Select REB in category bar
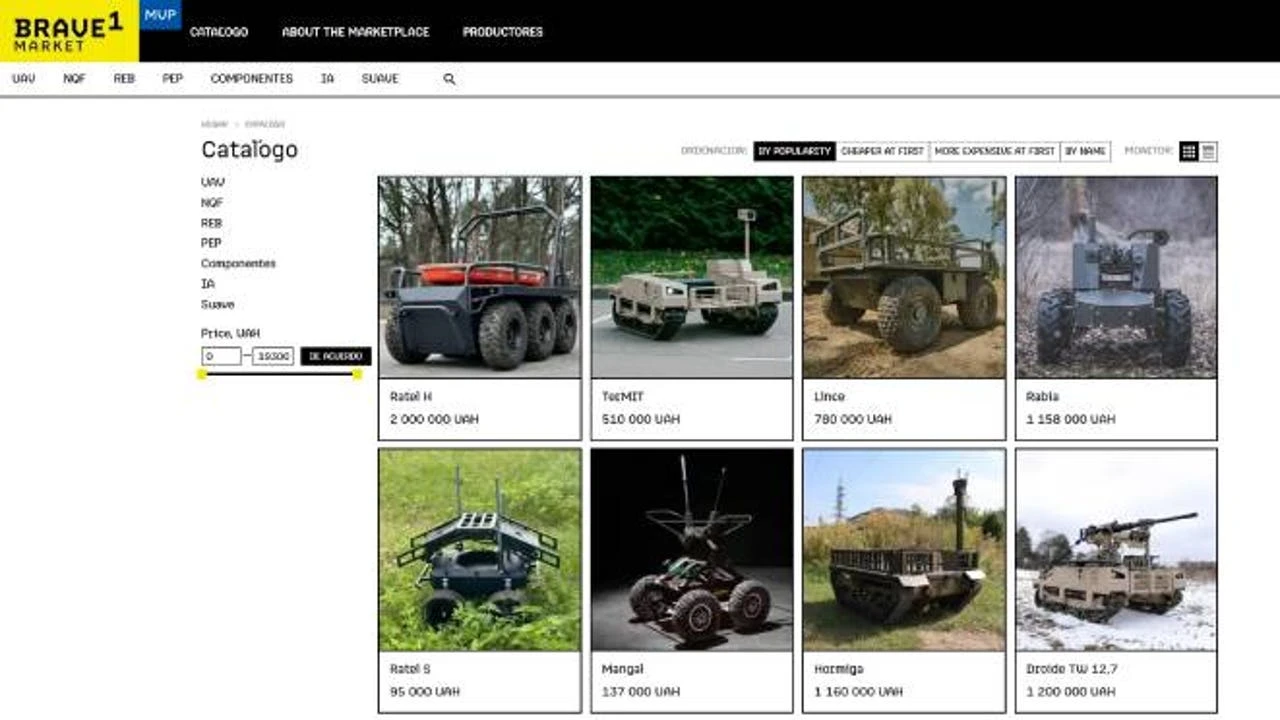 coord(124,79)
